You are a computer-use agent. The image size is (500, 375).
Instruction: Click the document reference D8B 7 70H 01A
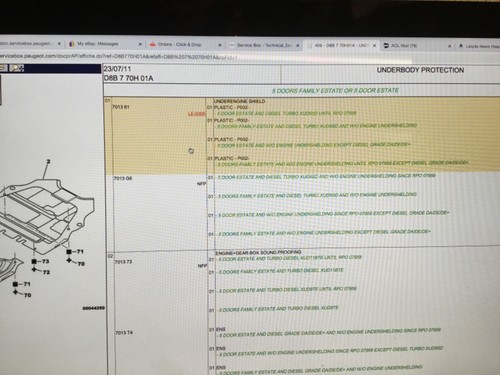pyautogui.click(x=129, y=78)
